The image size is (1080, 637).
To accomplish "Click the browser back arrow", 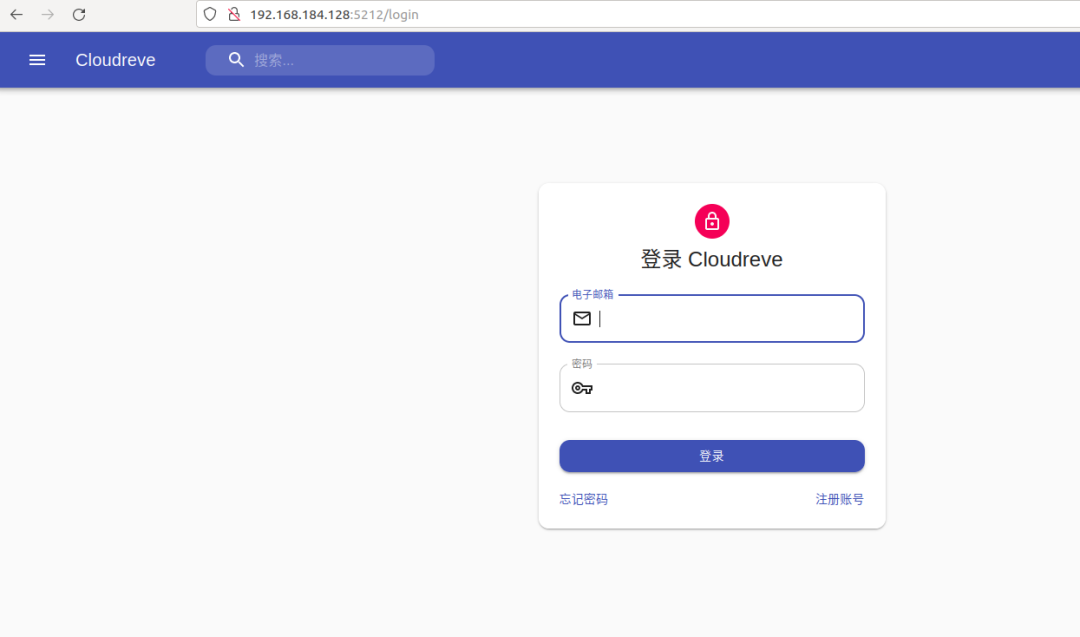I will 15,14.
